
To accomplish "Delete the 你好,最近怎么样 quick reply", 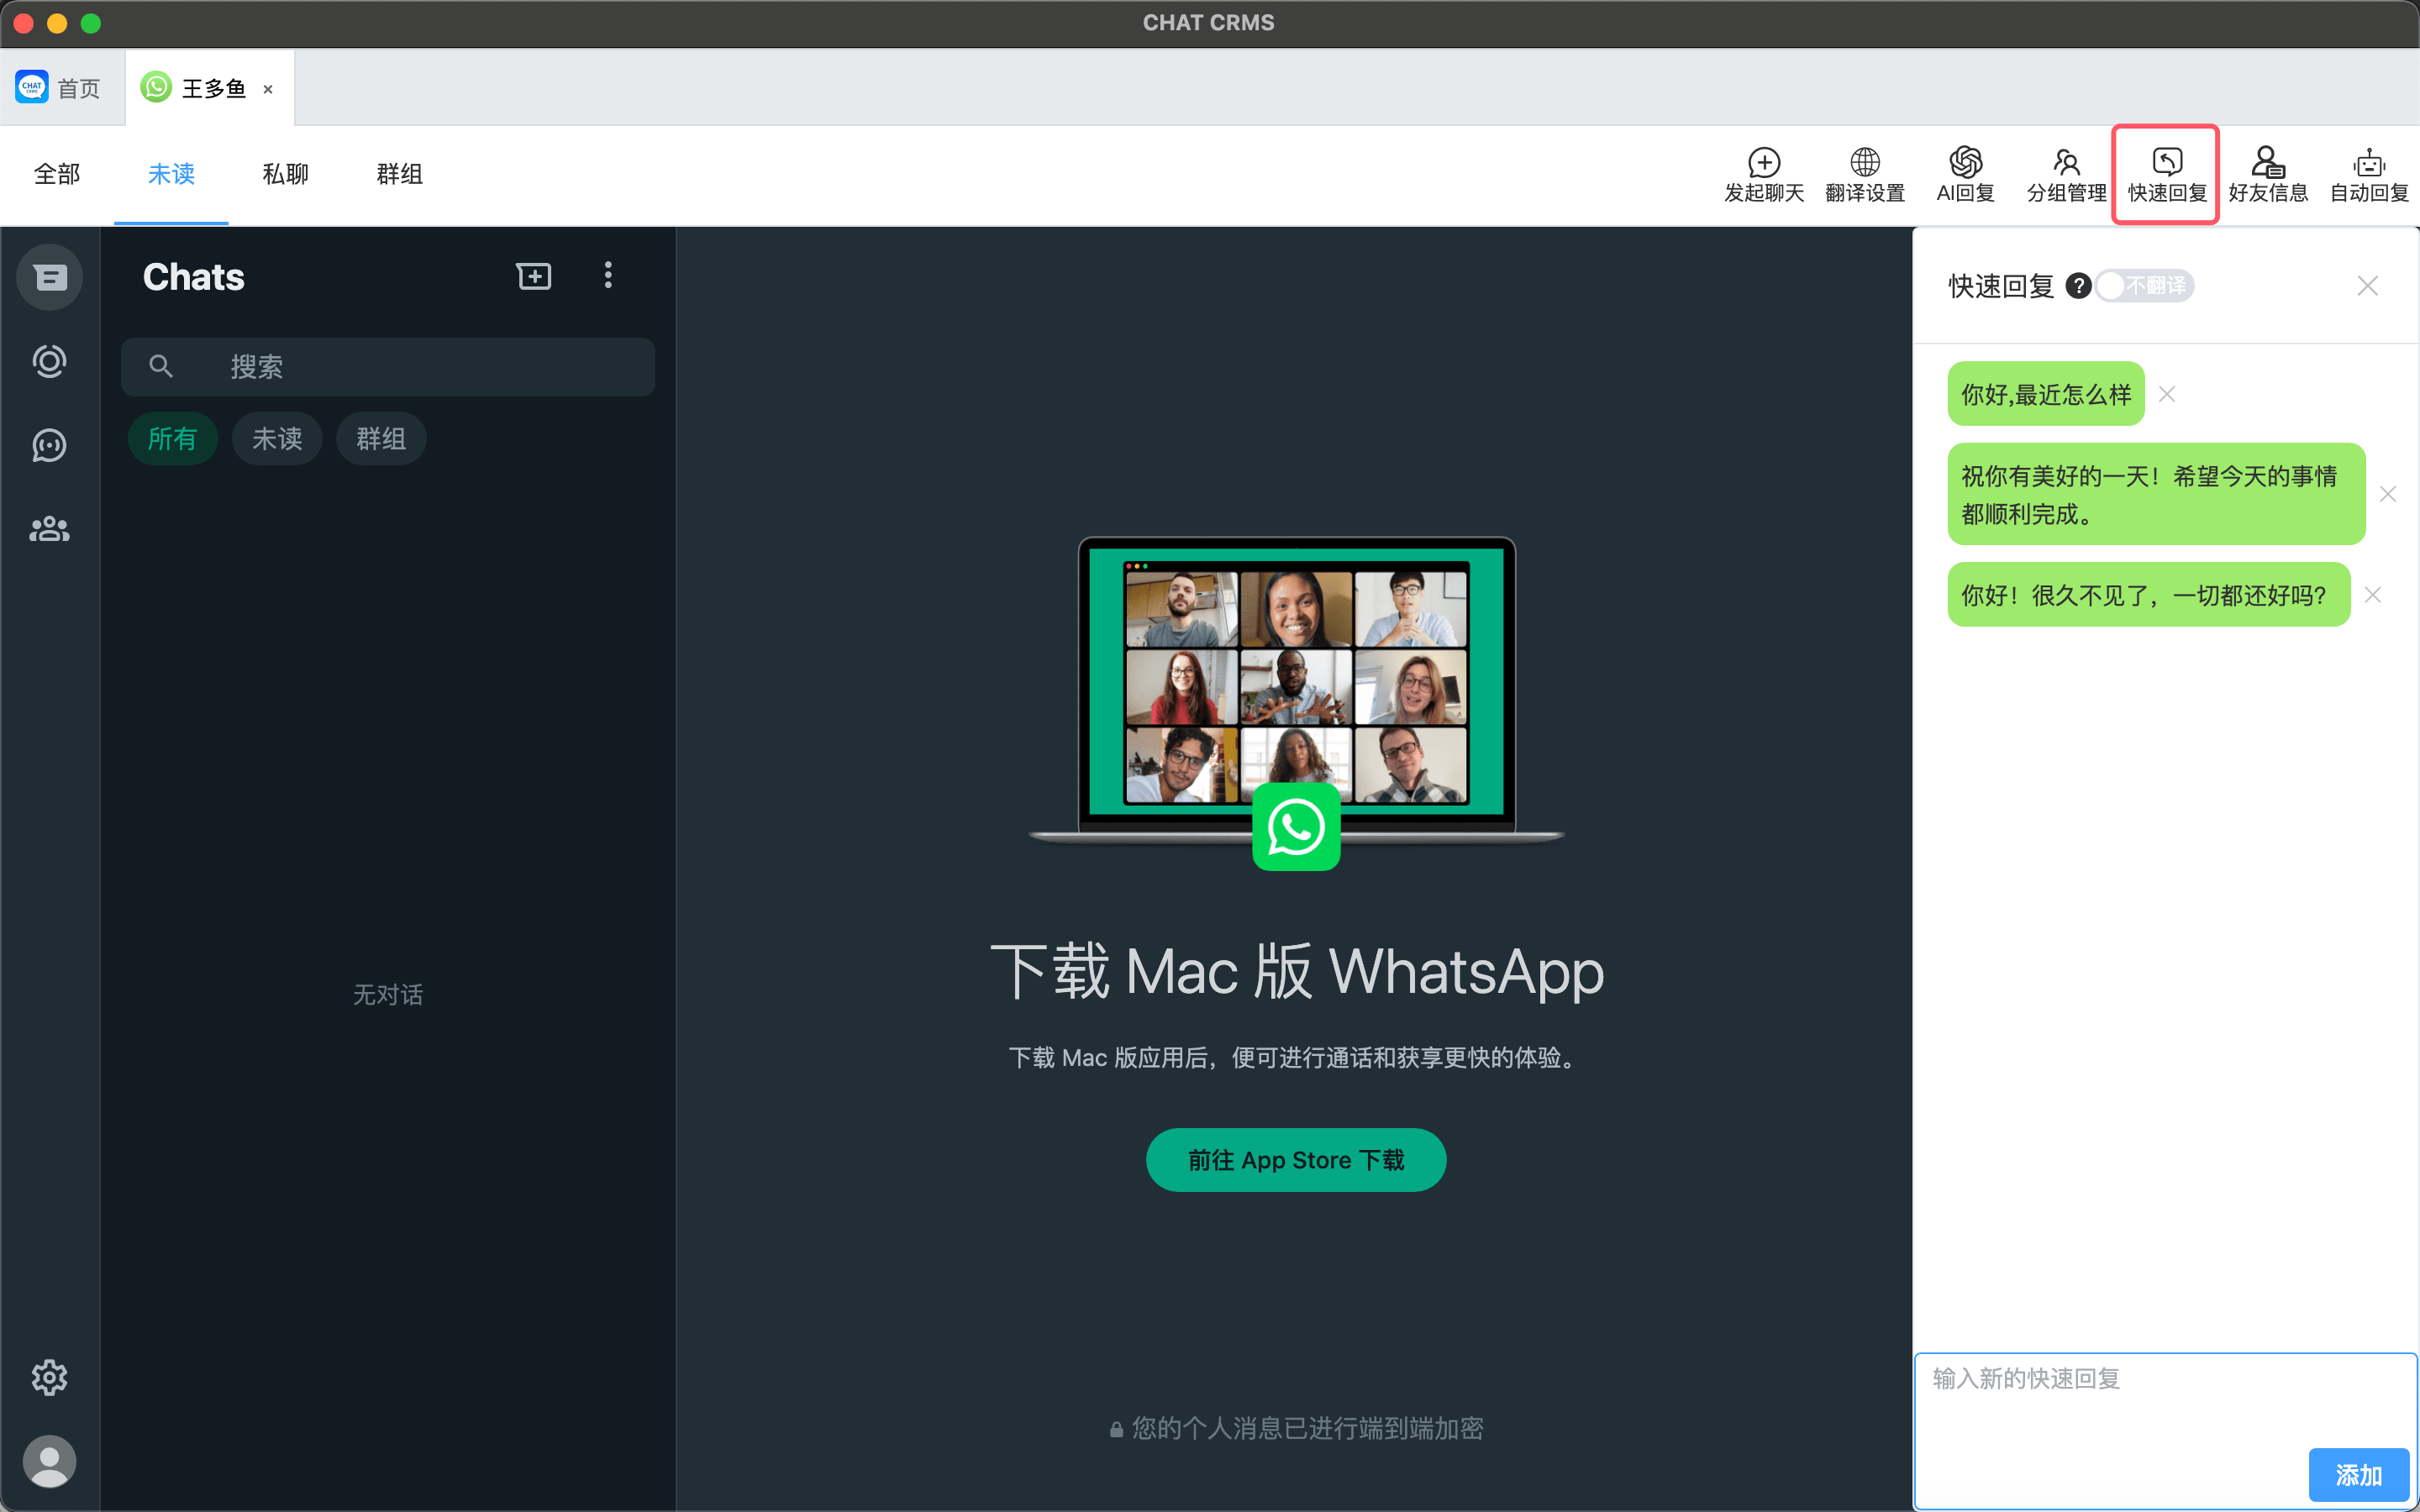I will pos(2167,394).
